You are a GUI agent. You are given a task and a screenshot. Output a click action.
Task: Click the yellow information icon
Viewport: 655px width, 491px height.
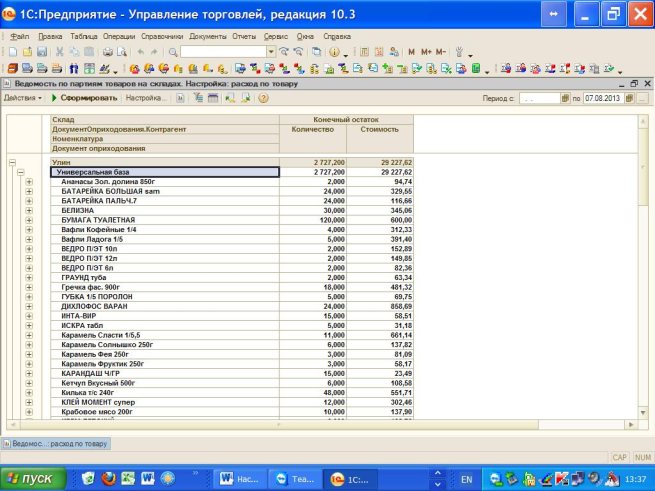click(334, 52)
